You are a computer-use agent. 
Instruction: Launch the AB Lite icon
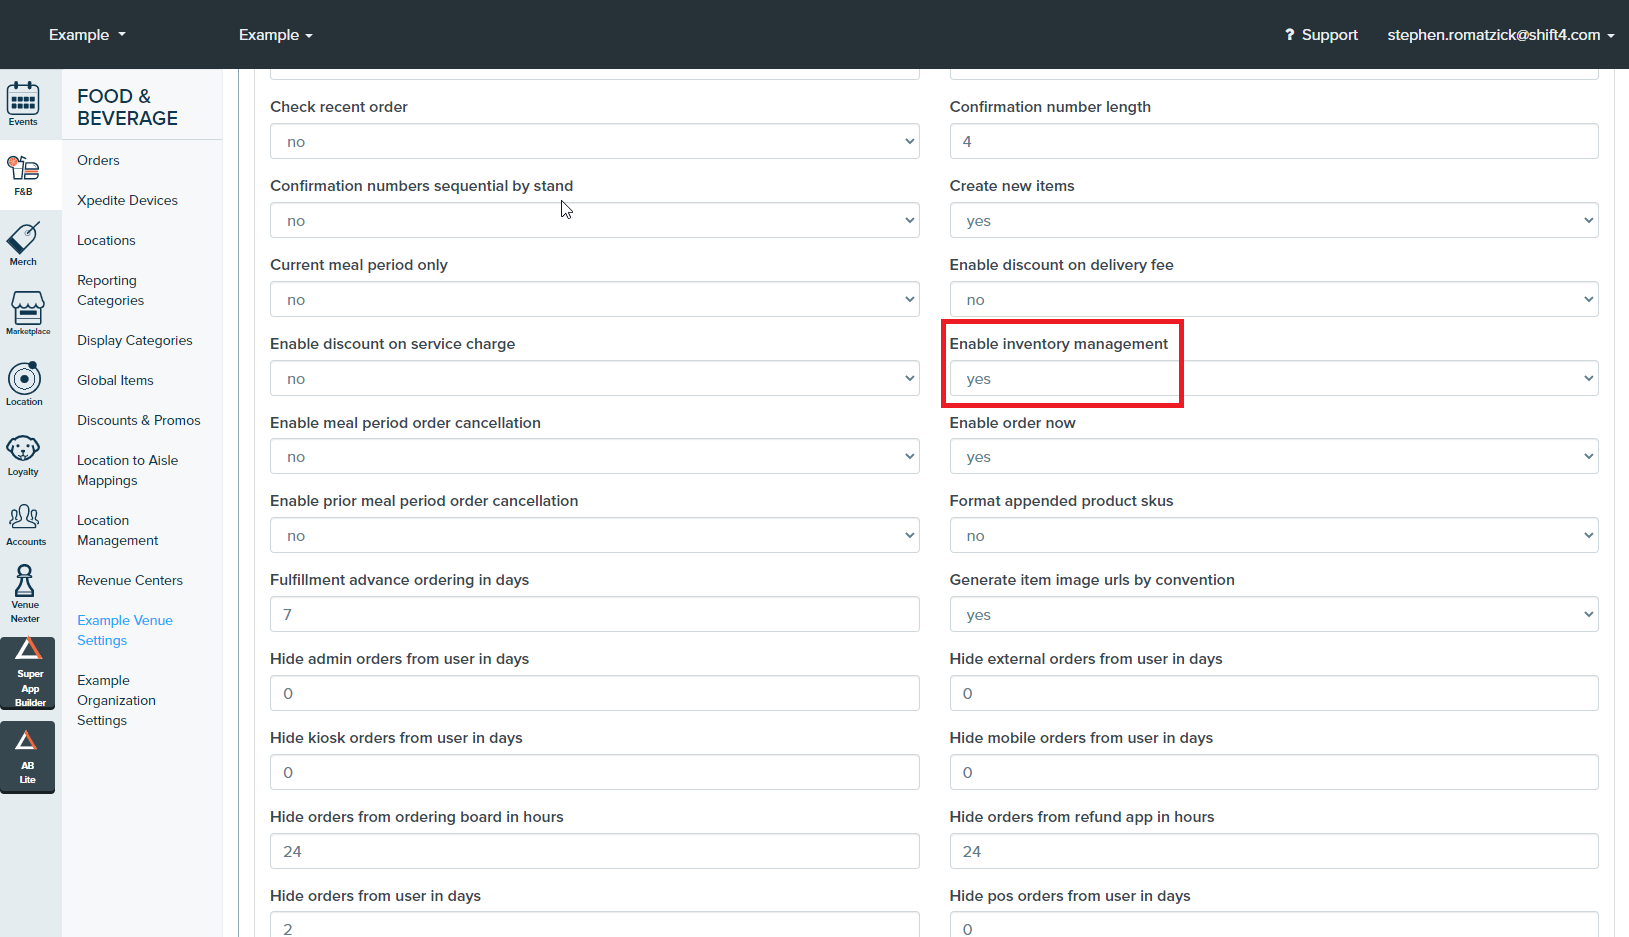(x=27, y=756)
